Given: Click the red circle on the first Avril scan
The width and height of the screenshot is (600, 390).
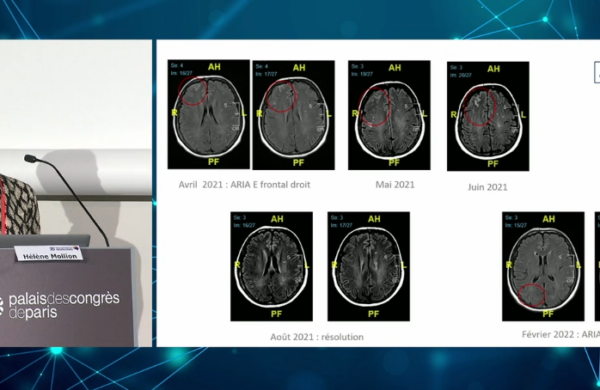Looking at the screenshot, I should click(193, 90).
